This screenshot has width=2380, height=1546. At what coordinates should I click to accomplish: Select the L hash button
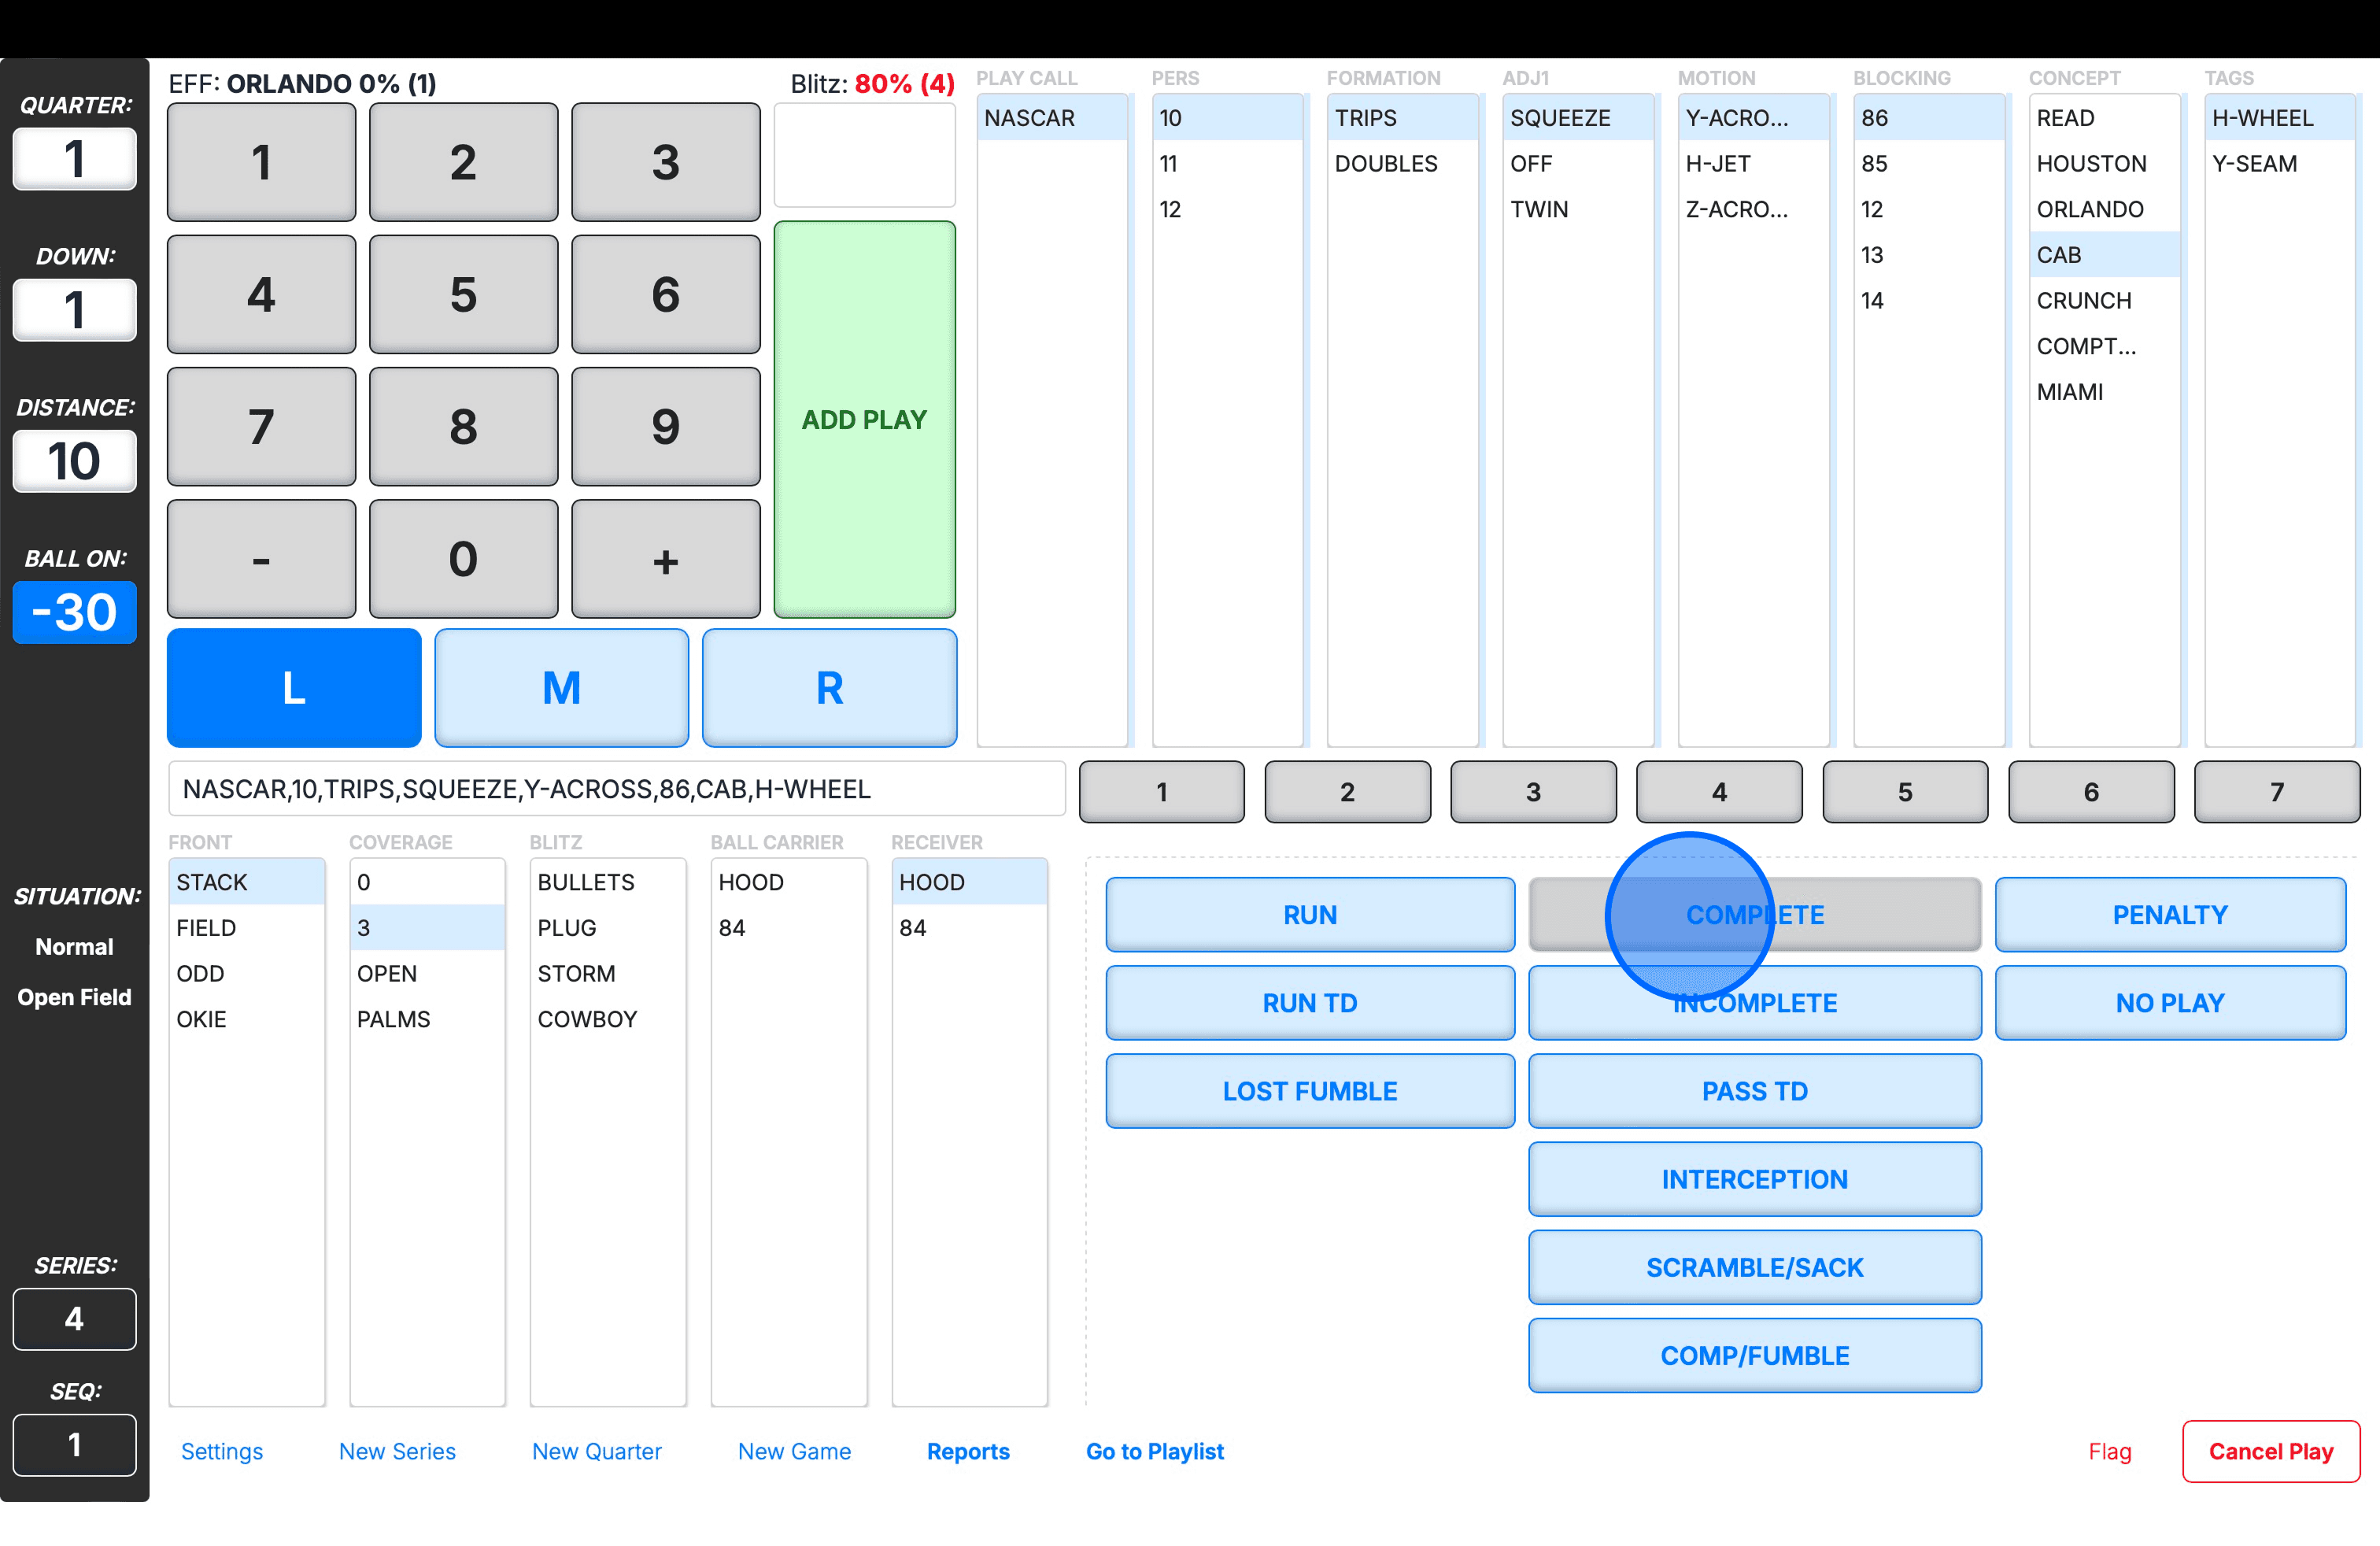(294, 688)
